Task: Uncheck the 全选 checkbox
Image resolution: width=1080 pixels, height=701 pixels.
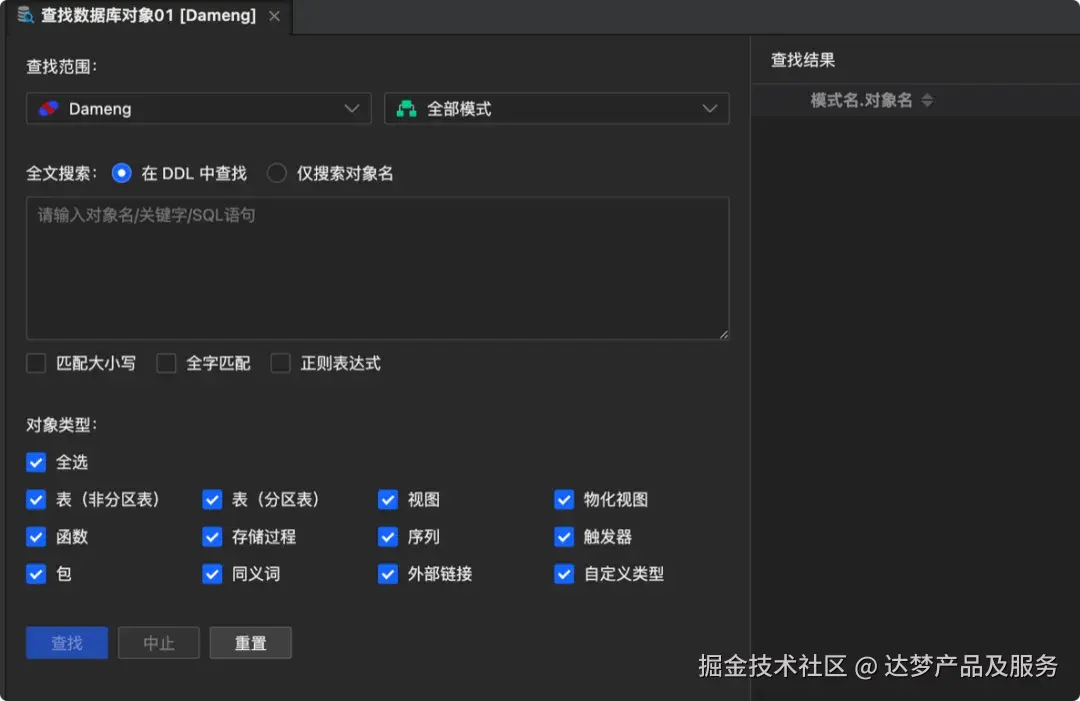Action: 36,462
